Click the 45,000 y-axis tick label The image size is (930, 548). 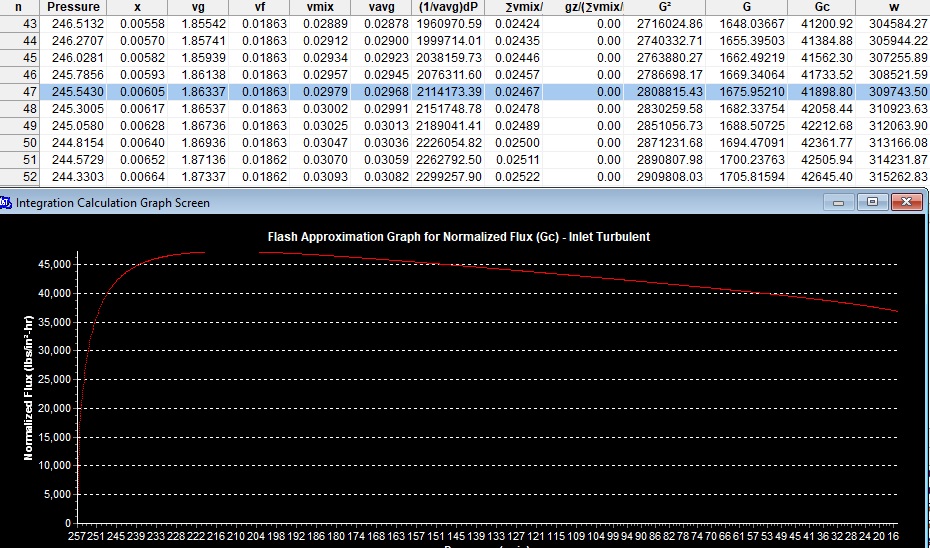[x=53, y=265]
